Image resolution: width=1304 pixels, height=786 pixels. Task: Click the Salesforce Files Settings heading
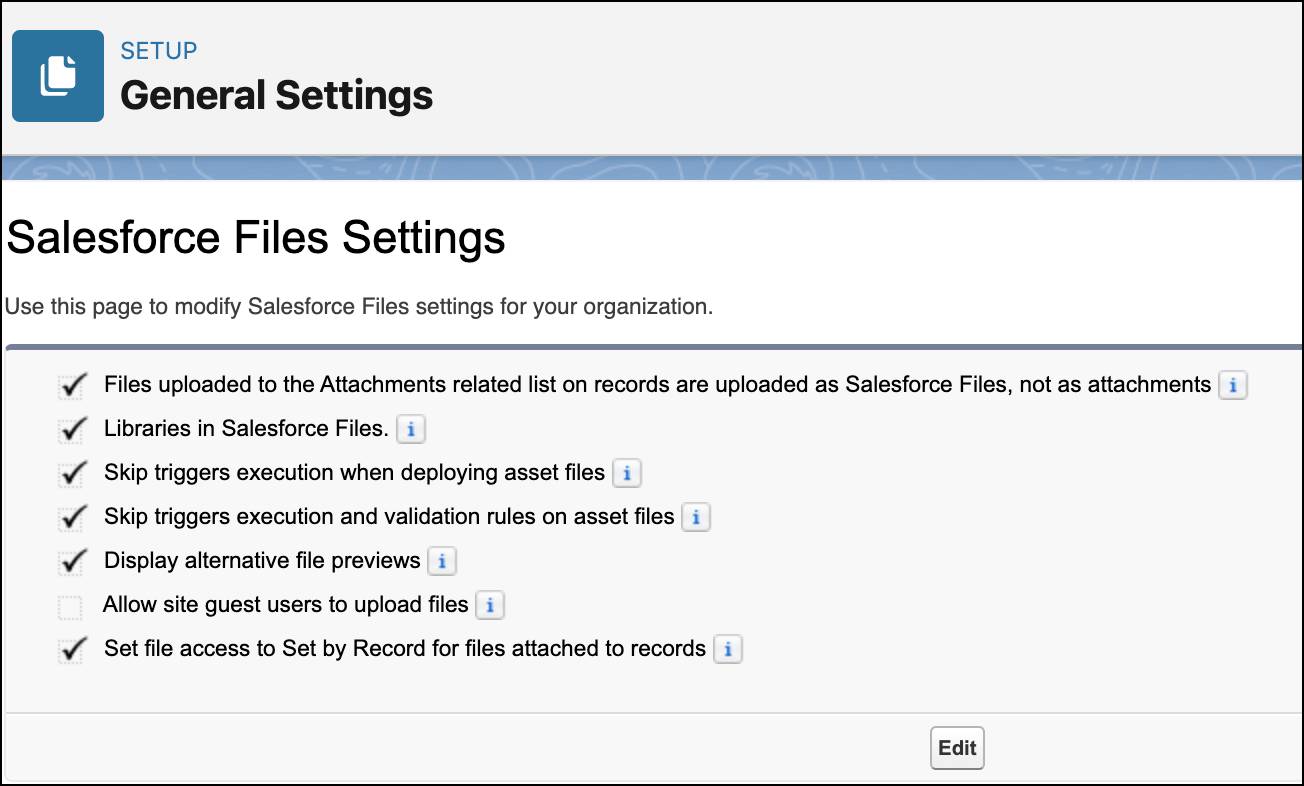[256, 238]
